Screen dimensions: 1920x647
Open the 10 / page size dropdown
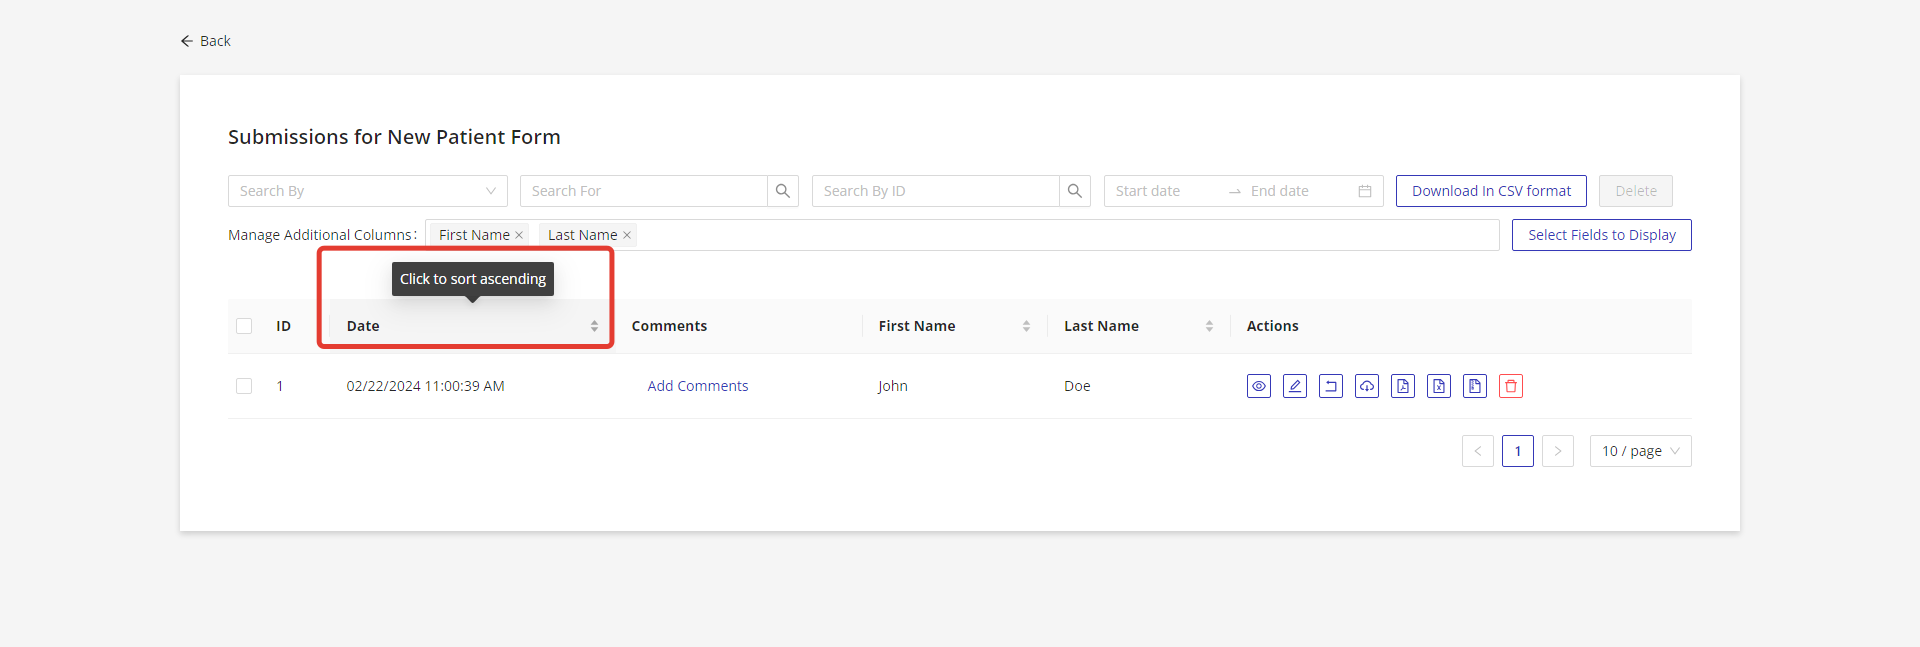pos(1640,451)
